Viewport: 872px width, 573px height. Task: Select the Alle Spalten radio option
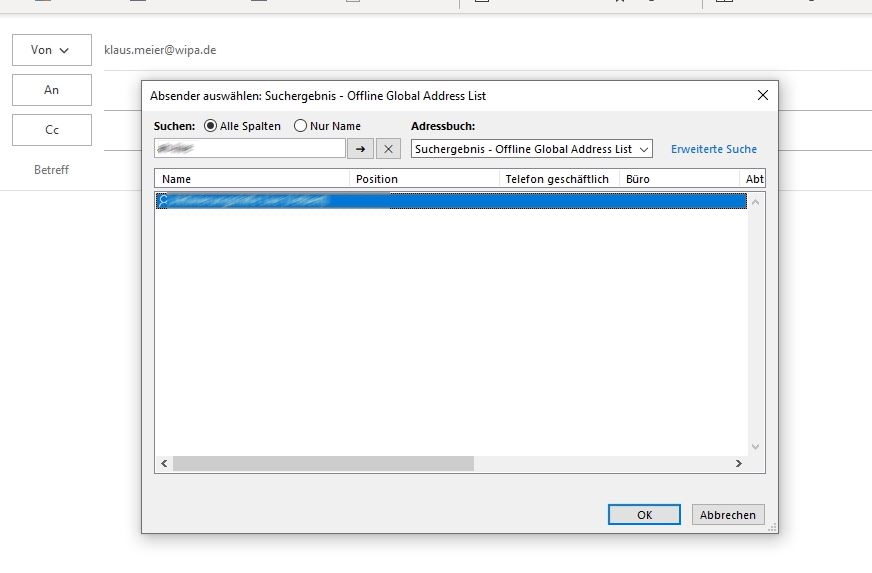(211, 126)
